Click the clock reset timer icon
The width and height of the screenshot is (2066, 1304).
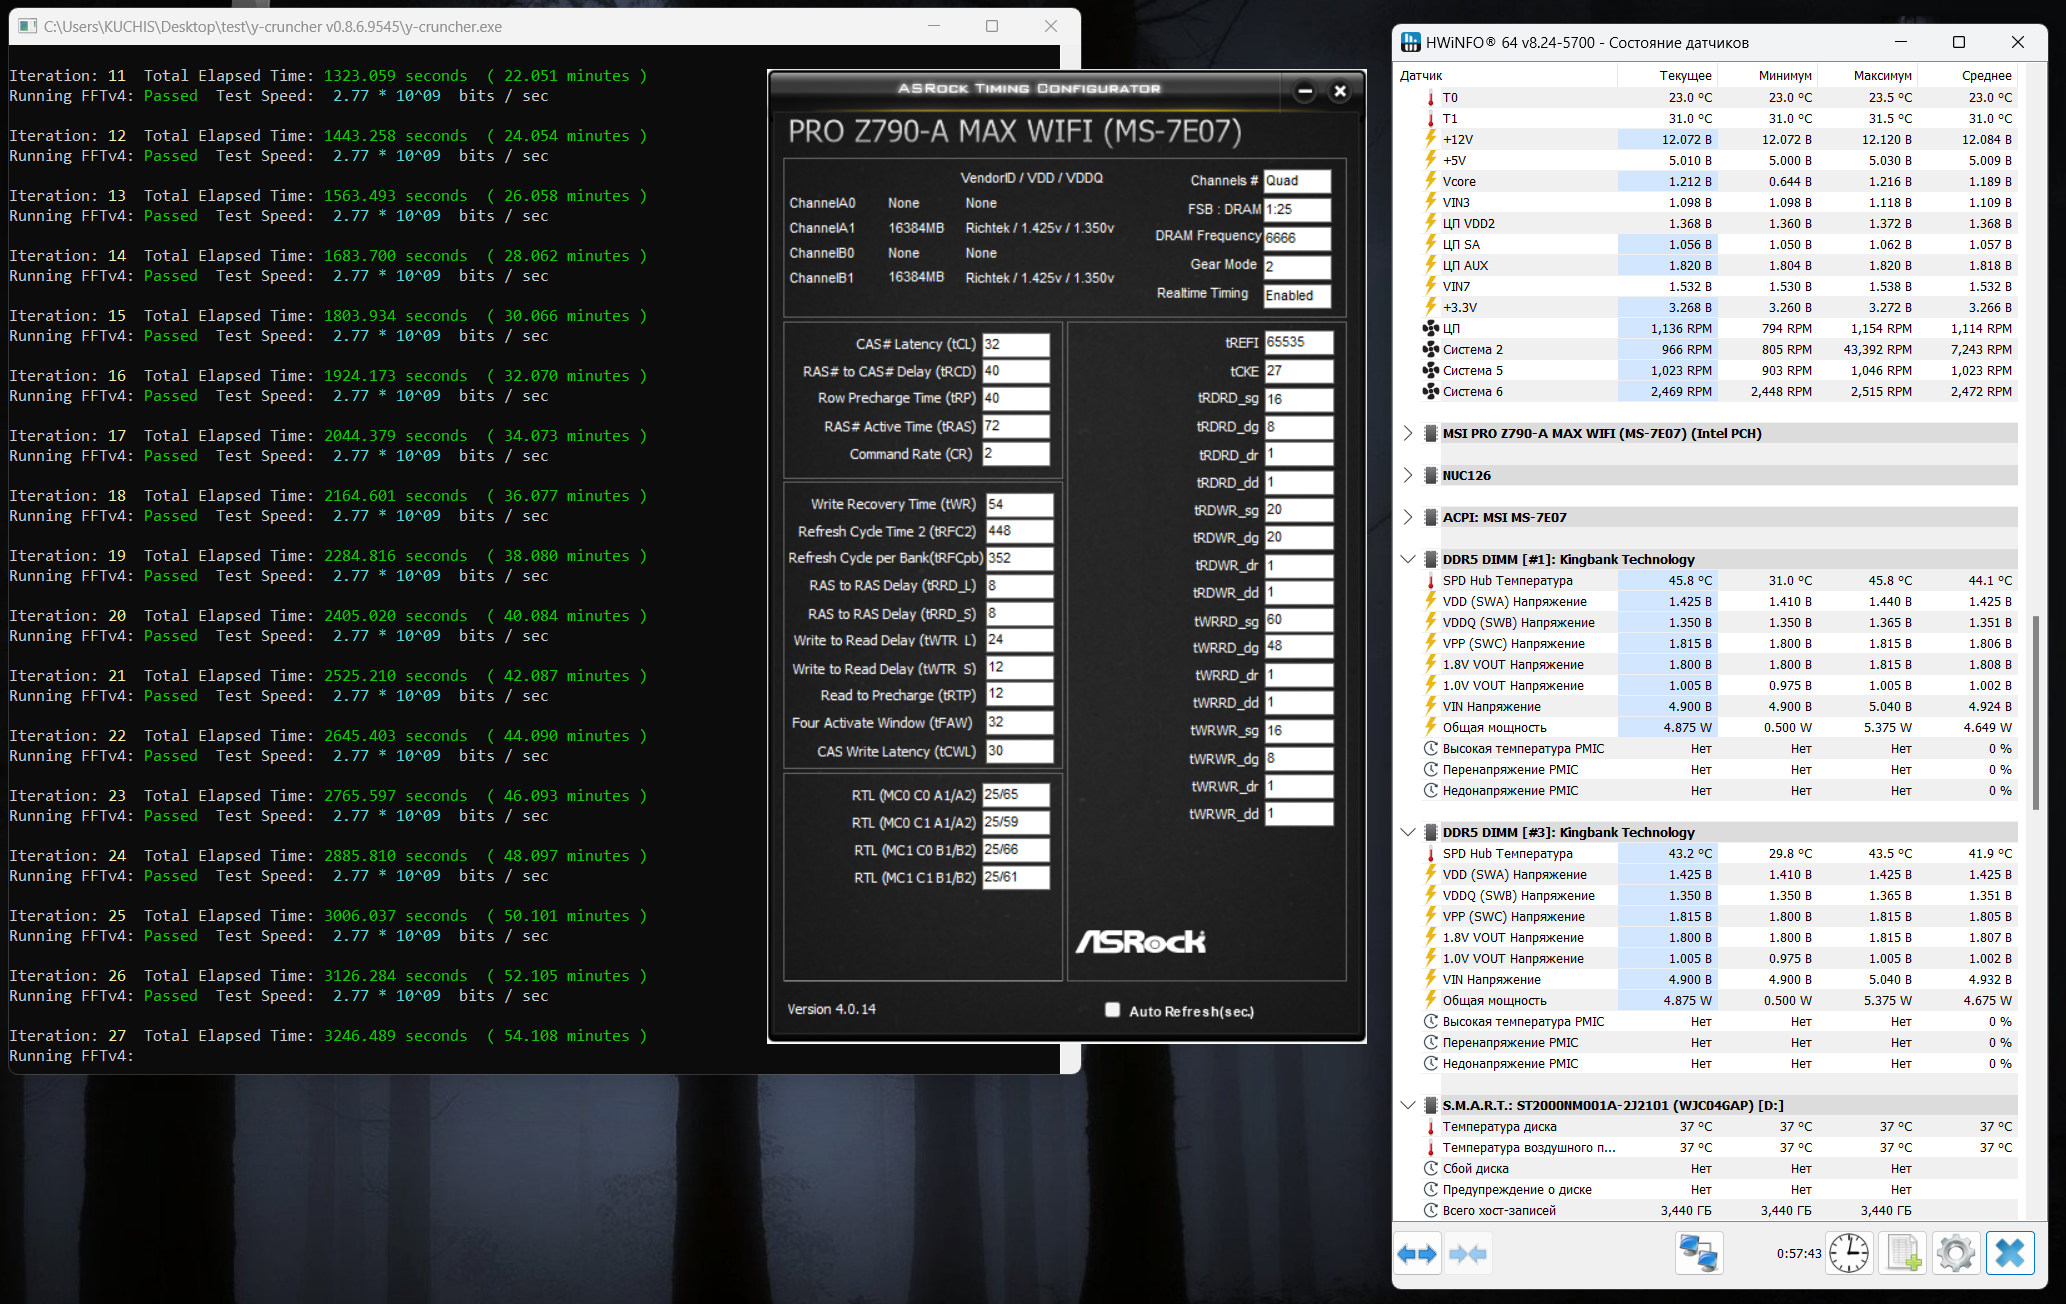1849,1253
